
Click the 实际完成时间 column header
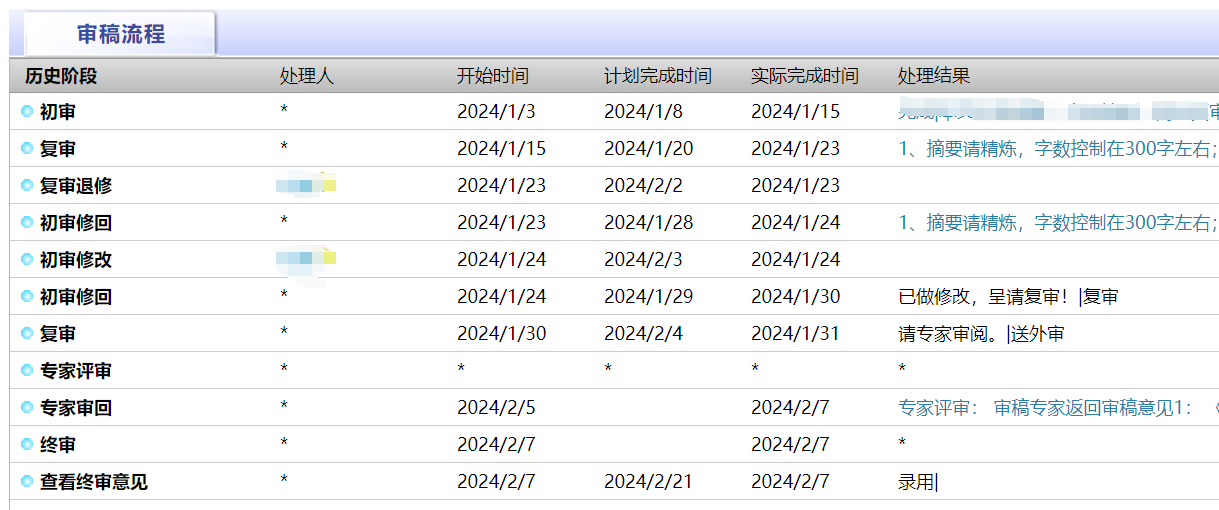point(805,76)
